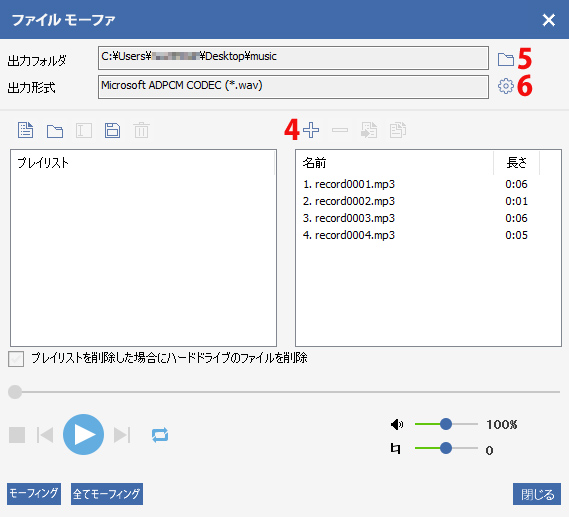Screen dimensions: 569x517
Task: Click the remove file minus icon
Action: (x=340, y=130)
